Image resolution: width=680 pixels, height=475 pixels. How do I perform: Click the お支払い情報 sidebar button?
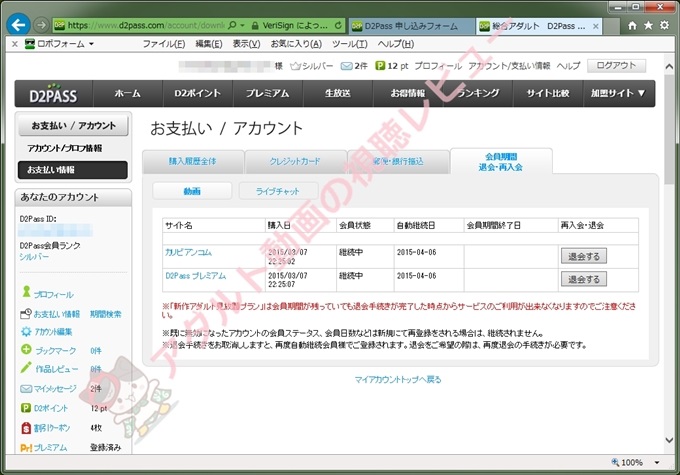(73, 170)
